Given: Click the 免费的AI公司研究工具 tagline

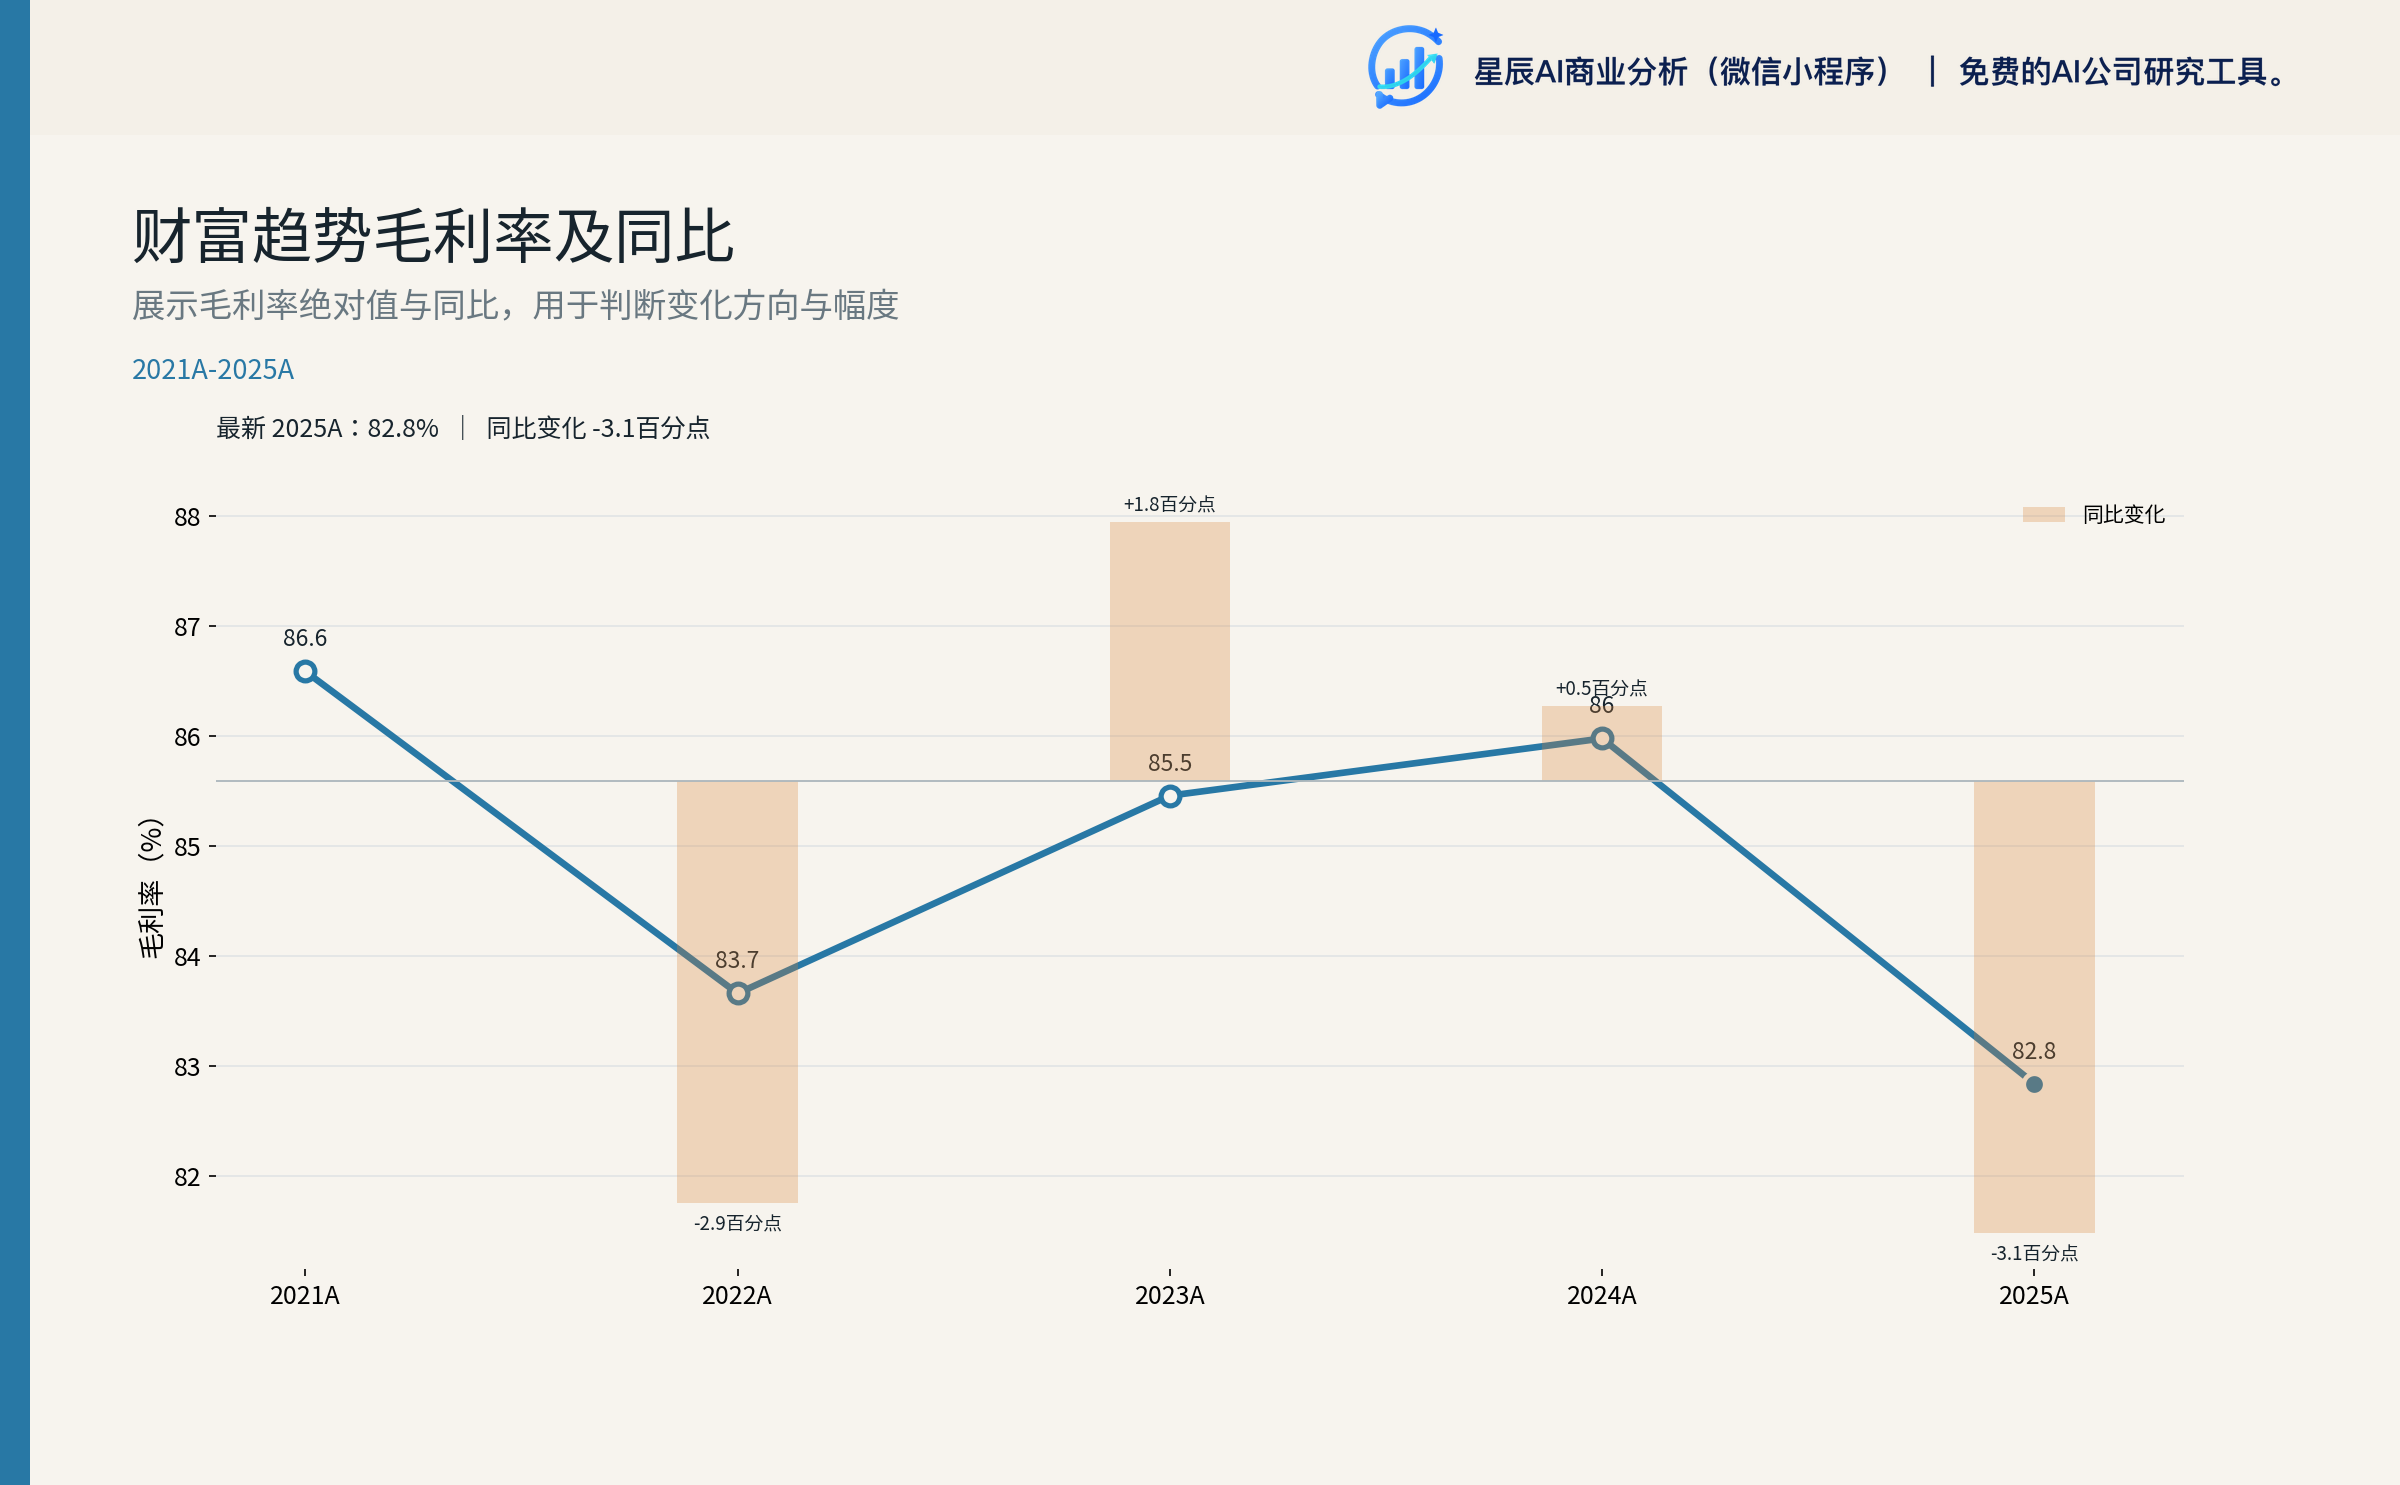Looking at the screenshot, I should 2123,72.
